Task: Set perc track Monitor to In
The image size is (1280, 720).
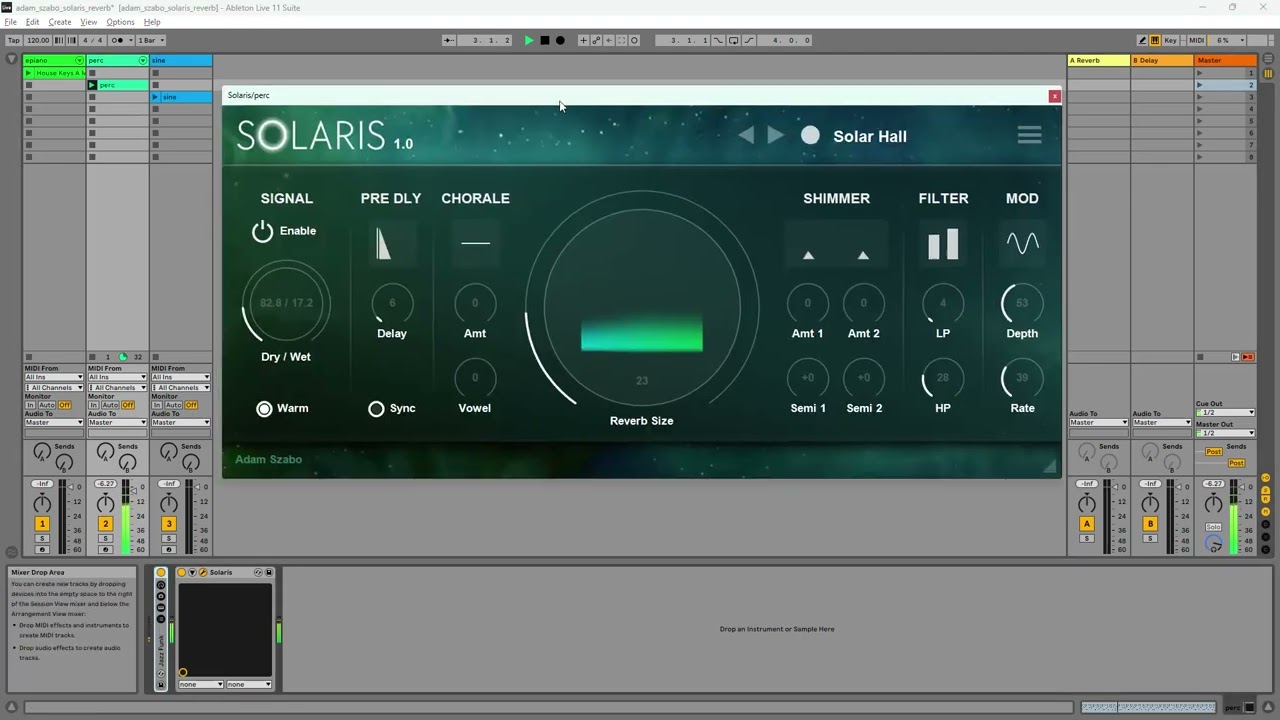Action: click(94, 405)
